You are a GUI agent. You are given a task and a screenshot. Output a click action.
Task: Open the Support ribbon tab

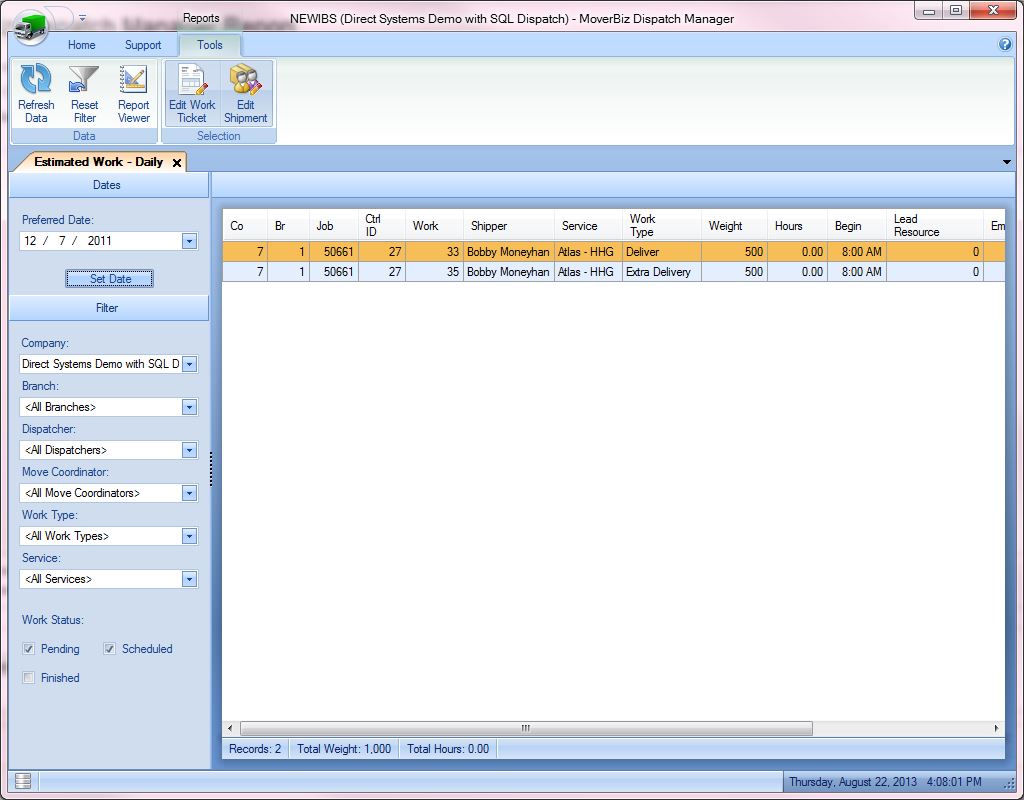[143, 45]
